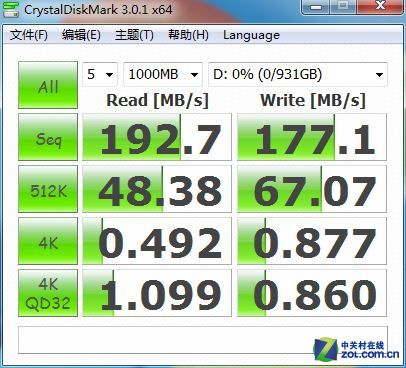The height and width of the screenshot is (368, 406).
Task: Select the 4K read result 0.492
Action: 157,241
